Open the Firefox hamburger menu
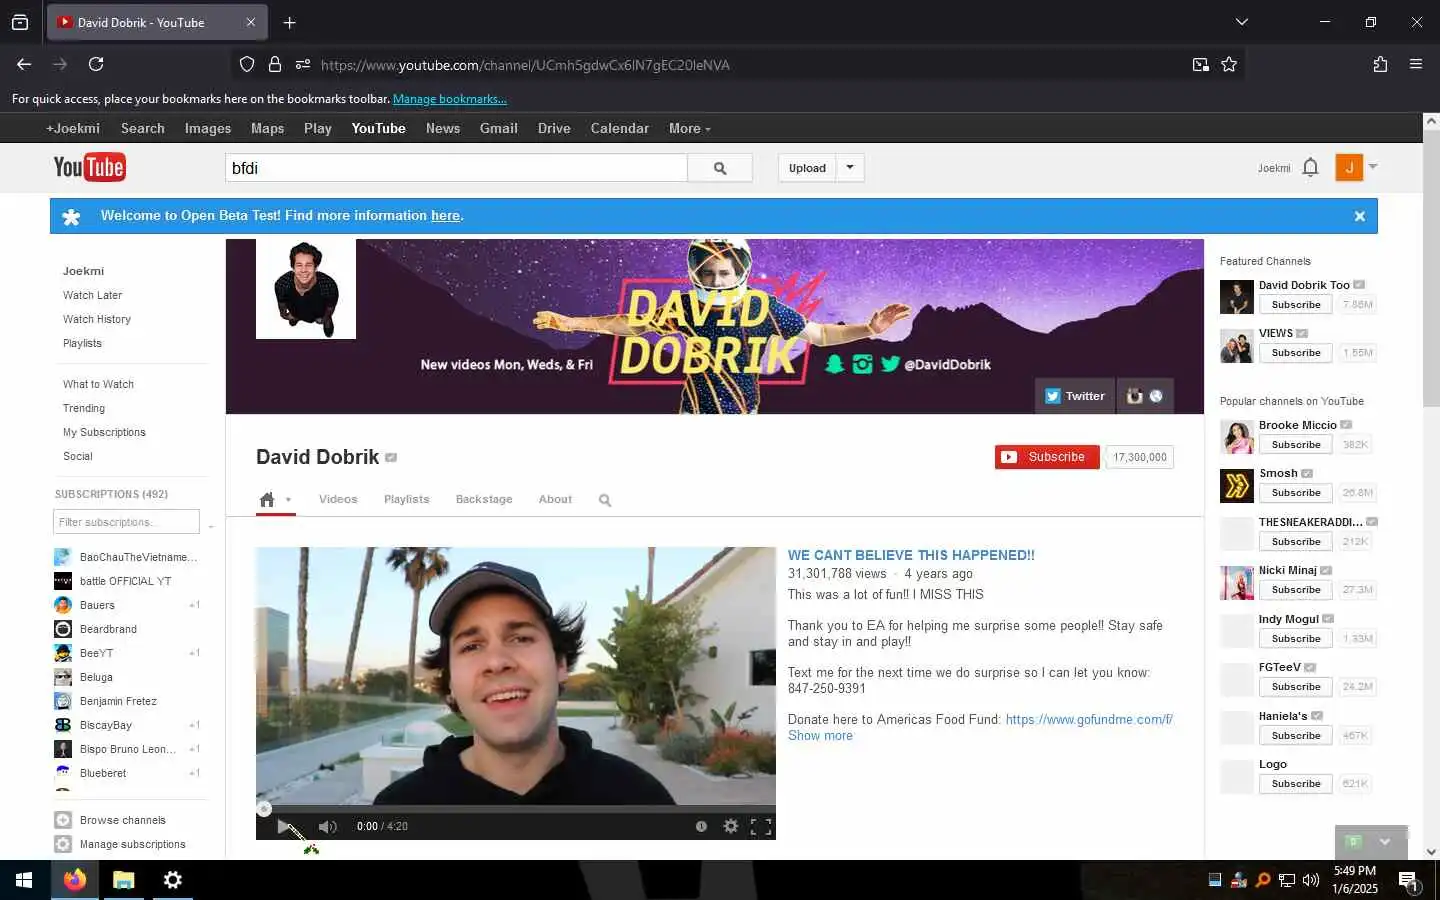 (1416, 64)
